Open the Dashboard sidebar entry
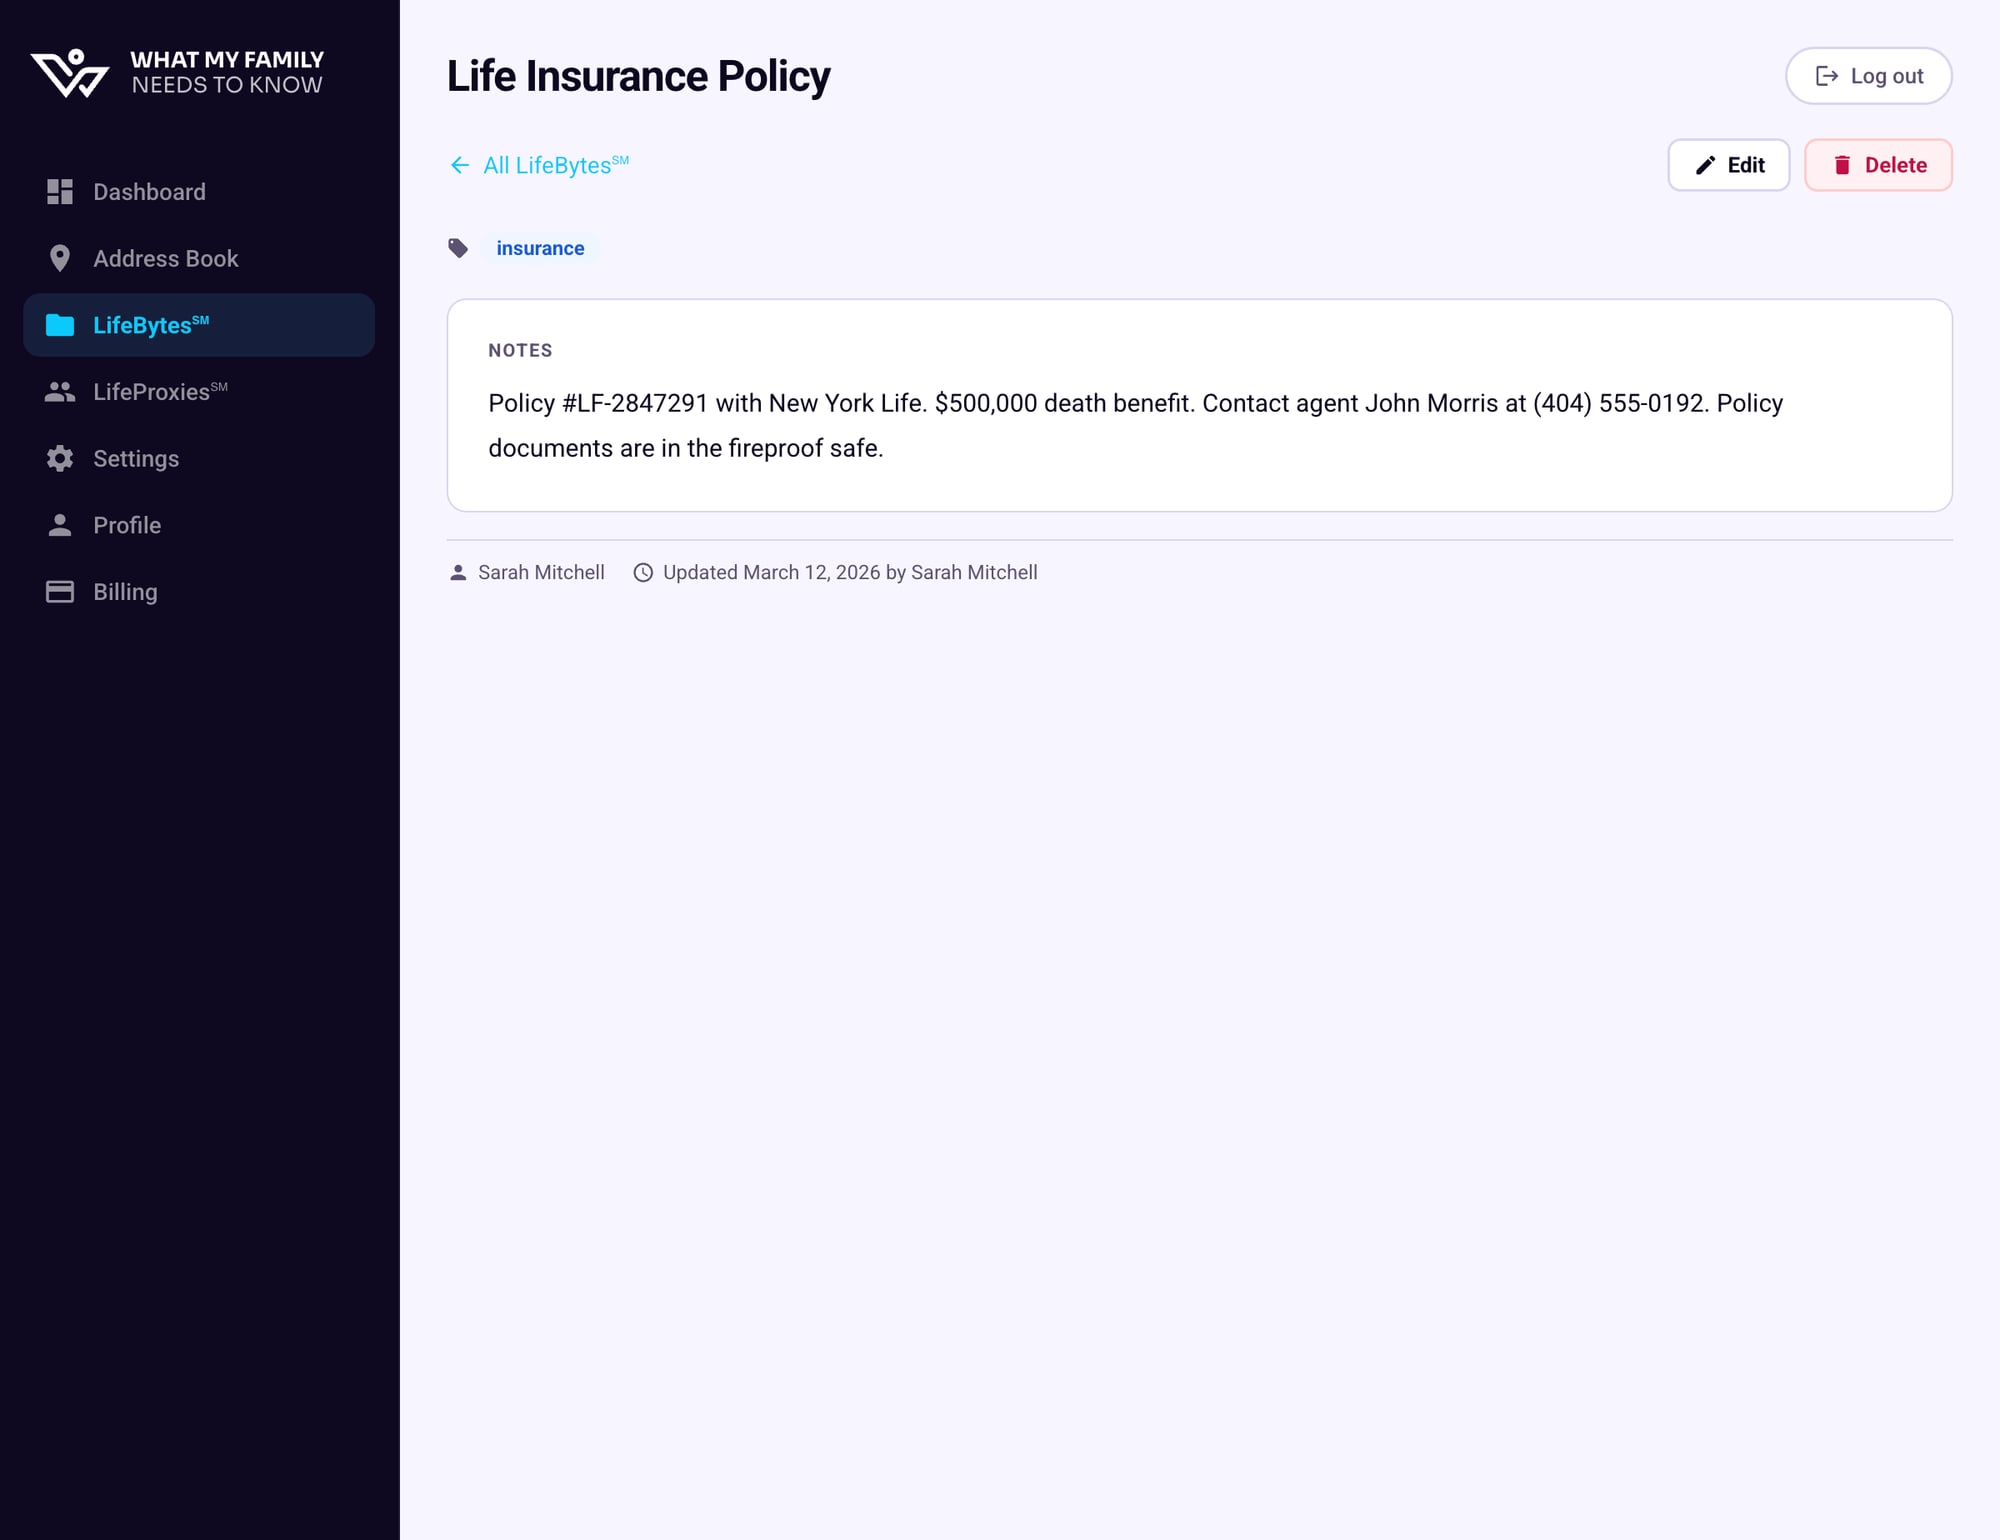The image size is (2000, 1540). 150,191
